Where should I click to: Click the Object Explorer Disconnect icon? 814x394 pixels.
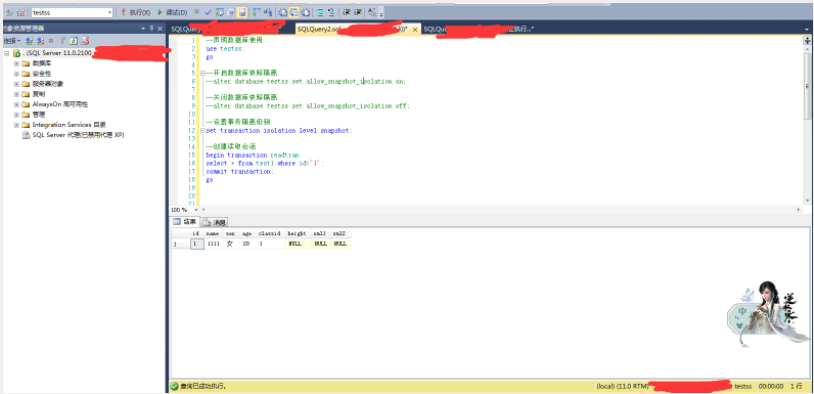pos(40,40)
